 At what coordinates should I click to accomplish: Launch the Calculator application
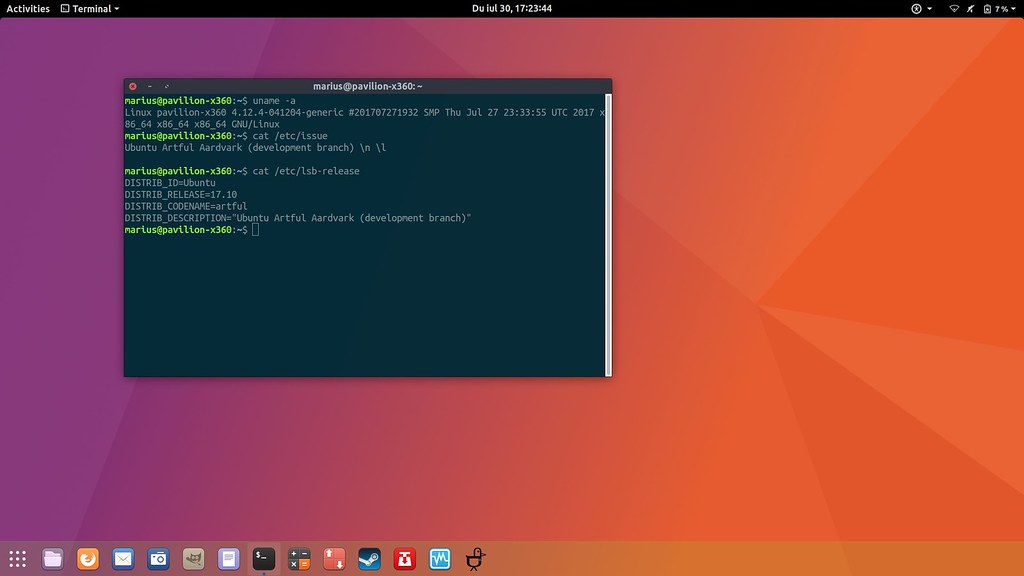[x=299, y=559]
